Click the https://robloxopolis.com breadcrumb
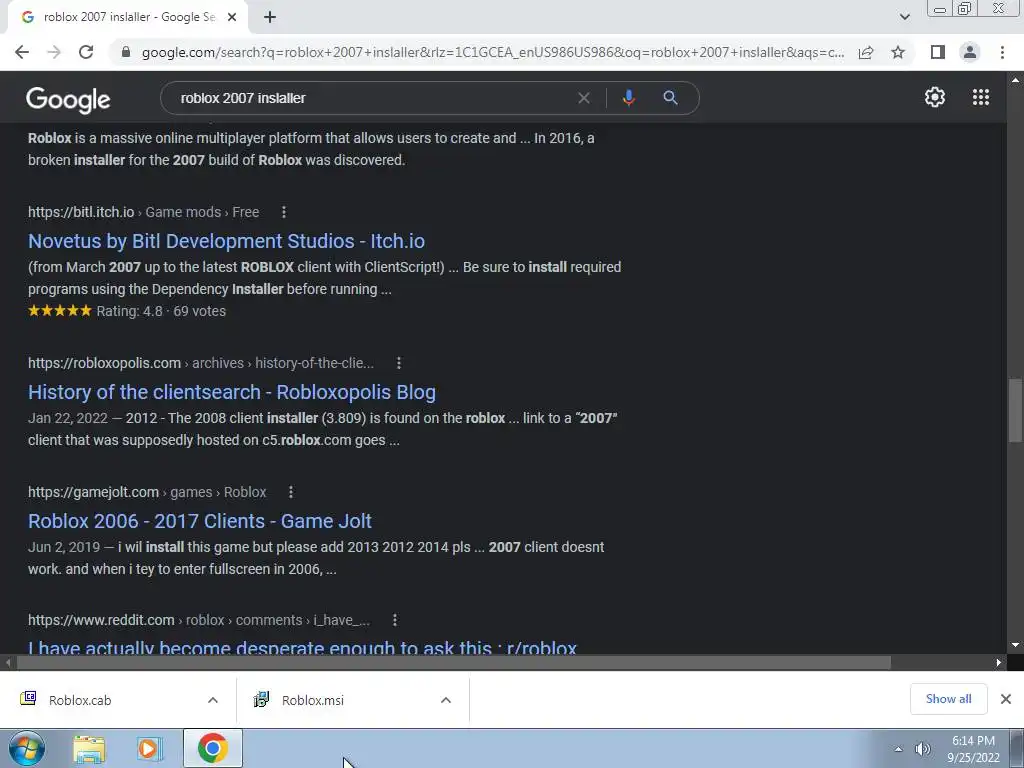 click(x=104, y=363)
